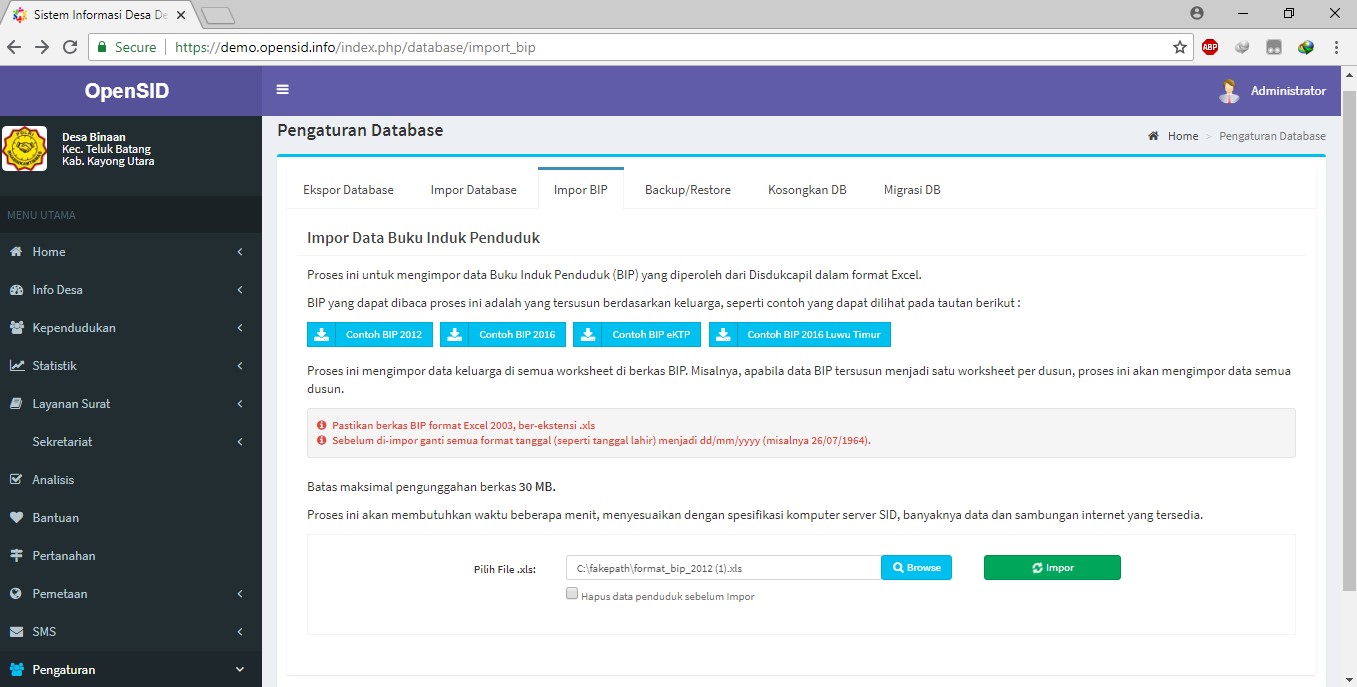Toggle the sidebar hamburger menu icon
The width and height of the screenshot is (1357, 687).
click(x=283, y=90)
